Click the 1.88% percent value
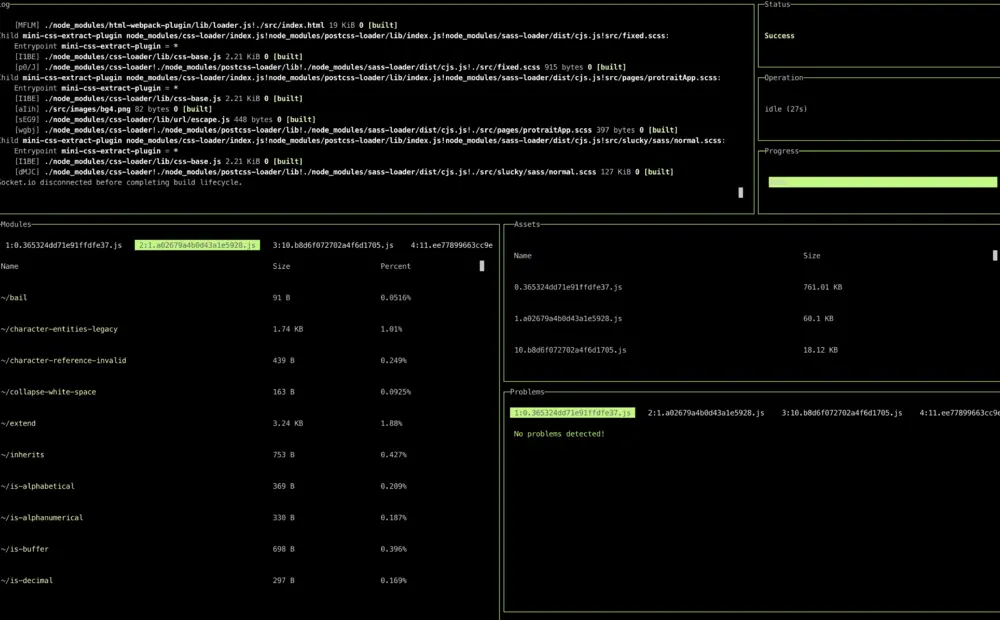 (391, 423)
